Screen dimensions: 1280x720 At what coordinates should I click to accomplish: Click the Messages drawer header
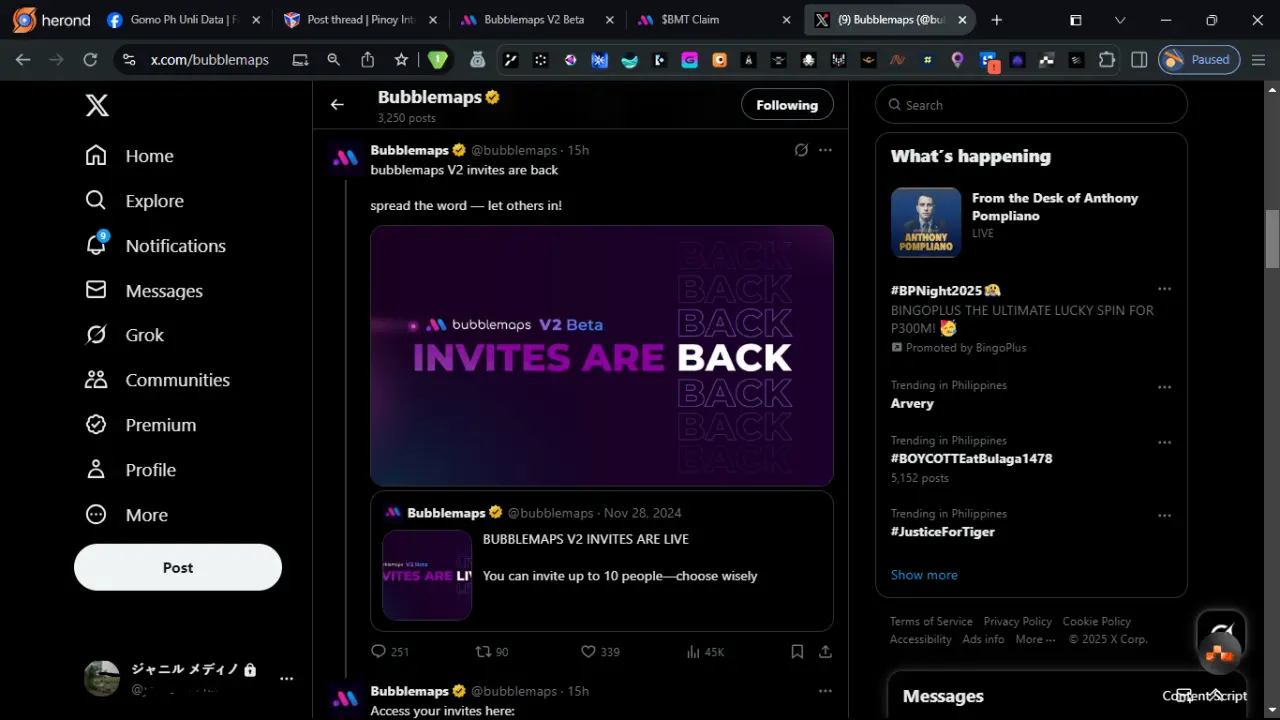[1067, 696]
